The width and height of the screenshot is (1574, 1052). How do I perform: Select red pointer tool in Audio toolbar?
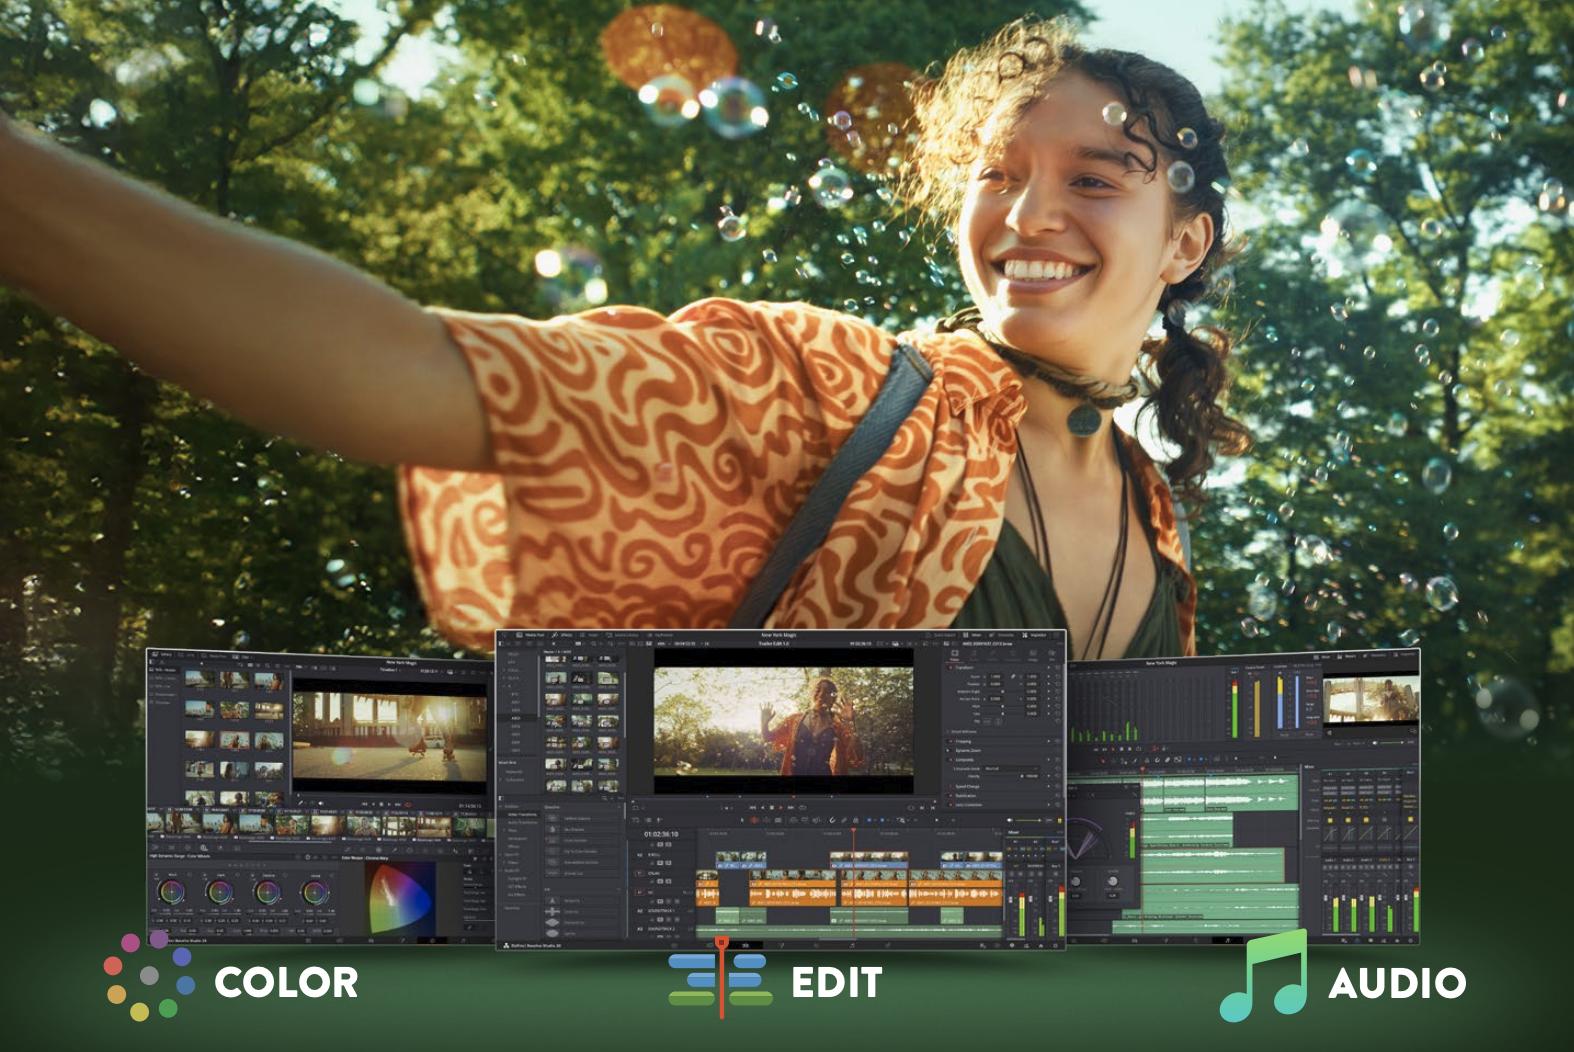[x=1102, y=761]
